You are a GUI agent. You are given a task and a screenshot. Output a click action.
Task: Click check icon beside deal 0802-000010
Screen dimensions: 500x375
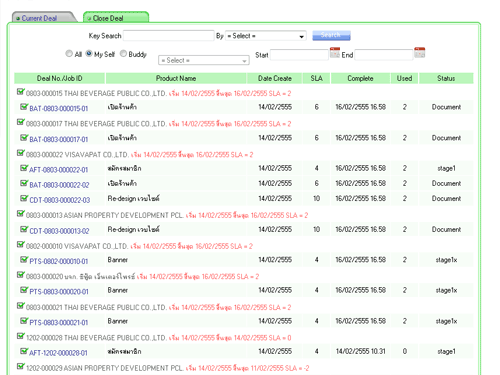coord(21,244)
